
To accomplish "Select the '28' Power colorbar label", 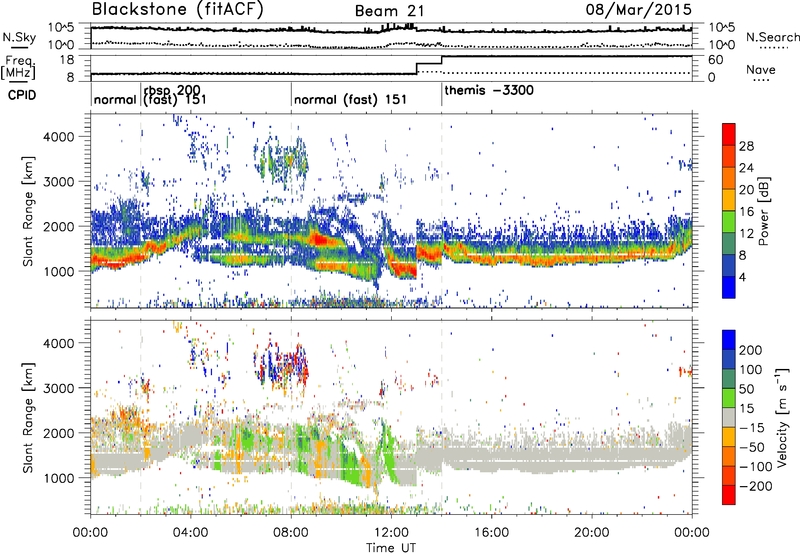I will (x=746, y=146).
